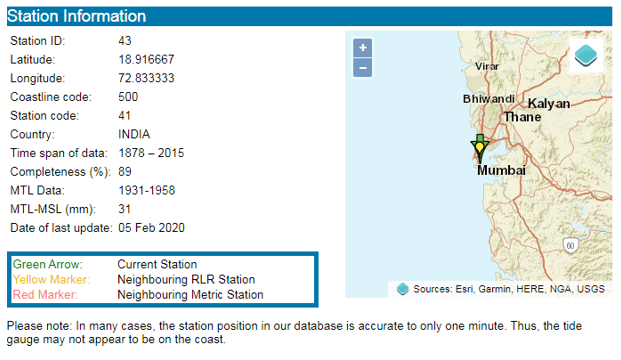This screenshot has width=621, height=360.
Task: Click the Time span value 1878 – 2015
Action: point(151,153)
